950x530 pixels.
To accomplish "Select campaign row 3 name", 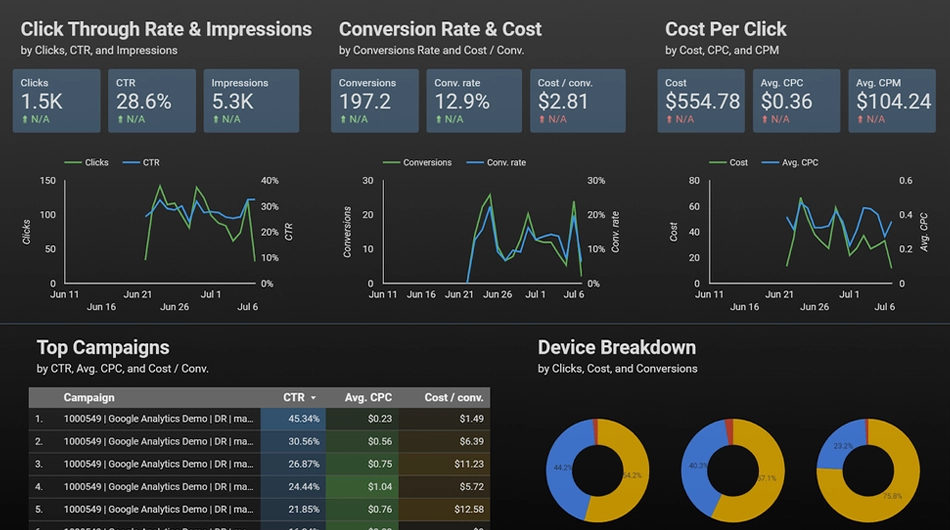I will point(159,464).
